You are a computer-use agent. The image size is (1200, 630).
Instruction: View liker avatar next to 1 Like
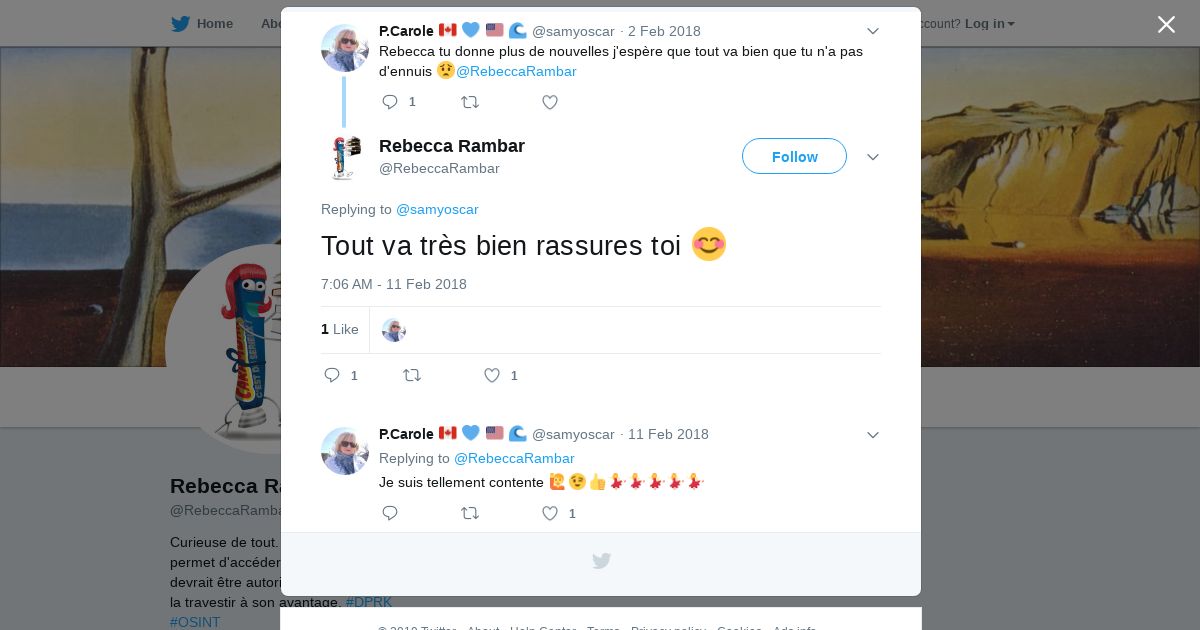click(x=394, y=330)
